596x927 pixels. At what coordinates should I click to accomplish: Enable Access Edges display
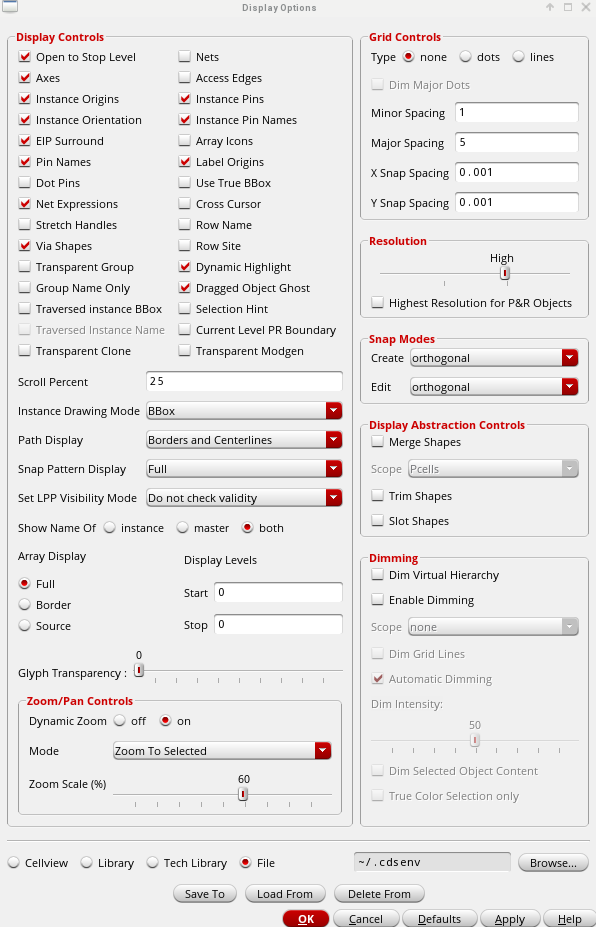[184, 78]
